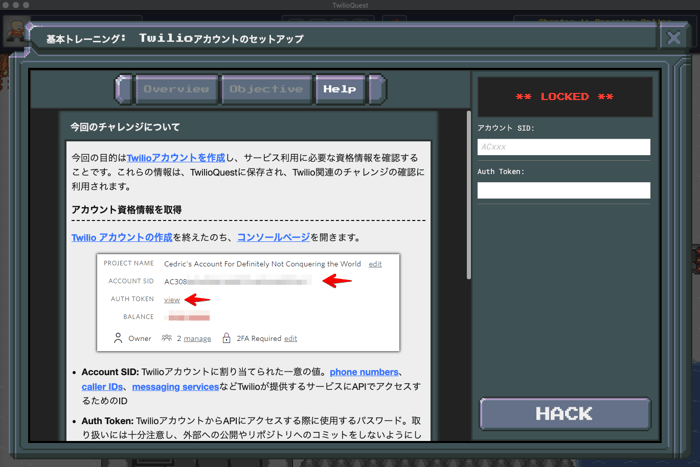Image resolution: width=700 pixels, height=467 pixels.
Task: Select the Help tab
Action: coord(340,89)
